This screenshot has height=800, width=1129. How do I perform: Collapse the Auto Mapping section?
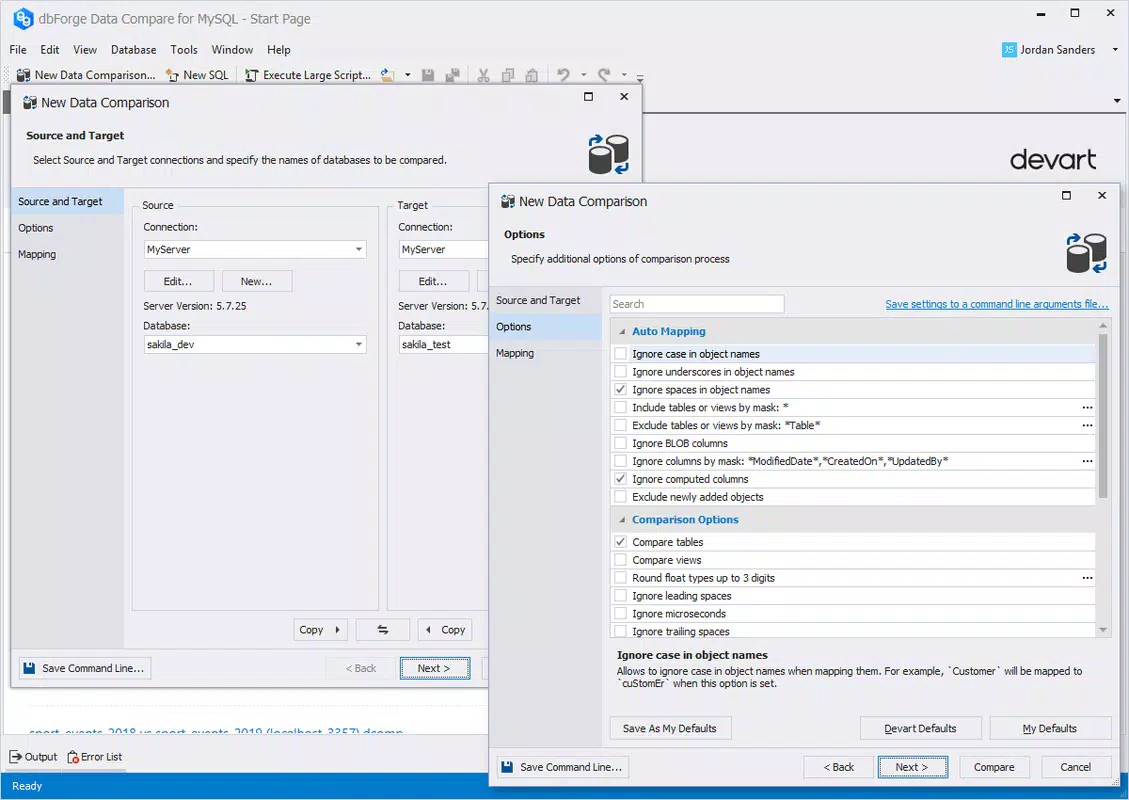622,331
